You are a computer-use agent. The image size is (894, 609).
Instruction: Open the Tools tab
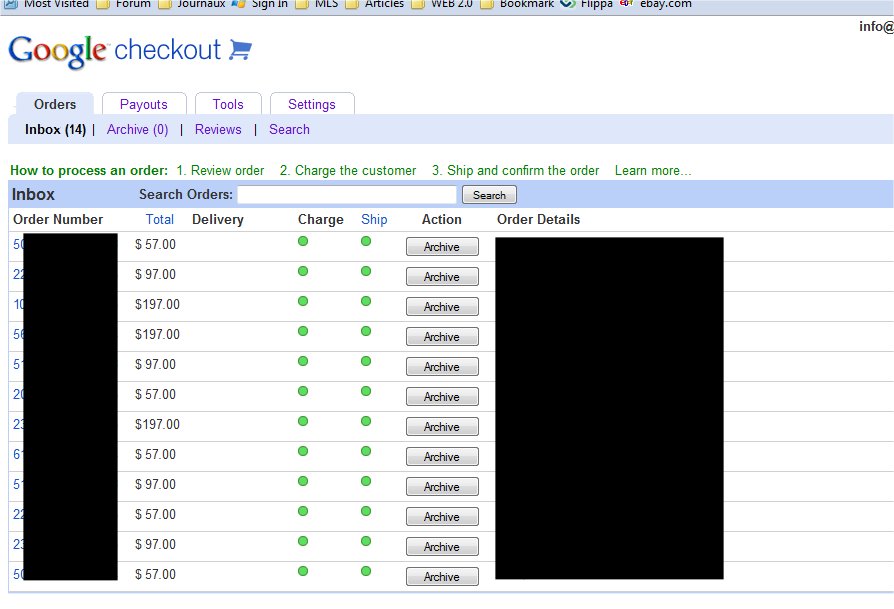click(x=228, y=104)
